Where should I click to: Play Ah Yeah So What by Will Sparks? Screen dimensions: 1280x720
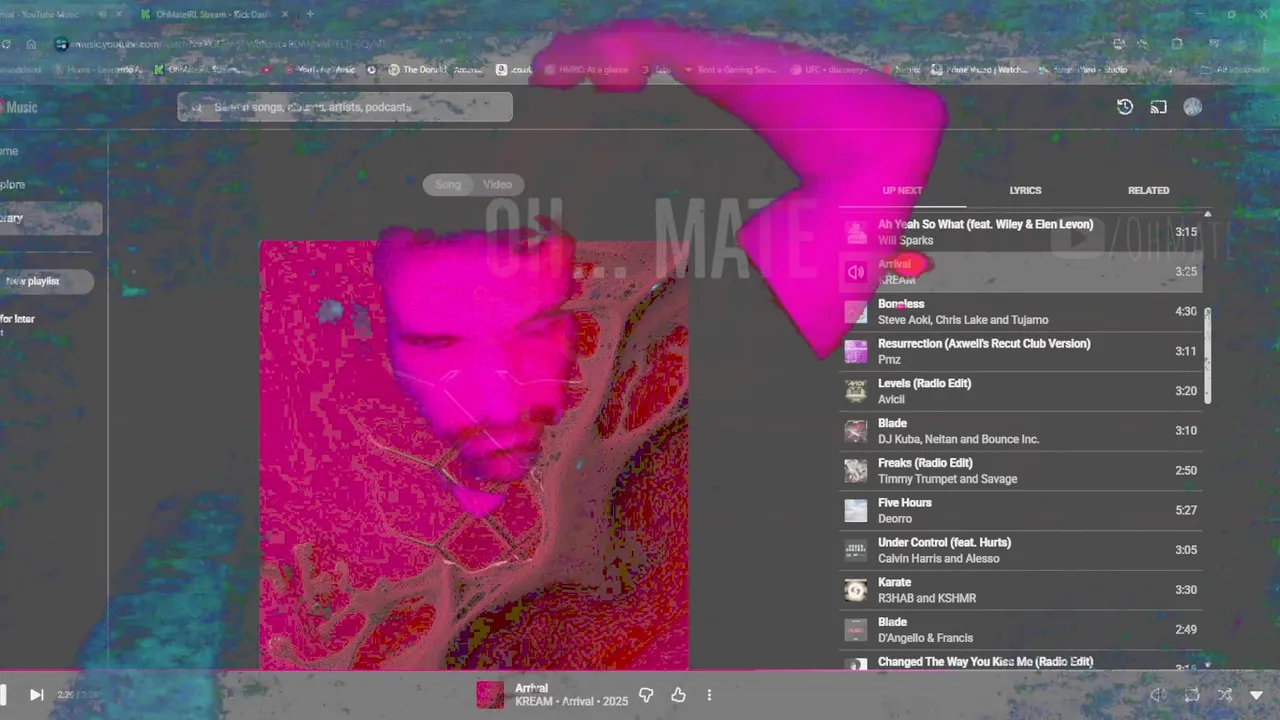1020,232
